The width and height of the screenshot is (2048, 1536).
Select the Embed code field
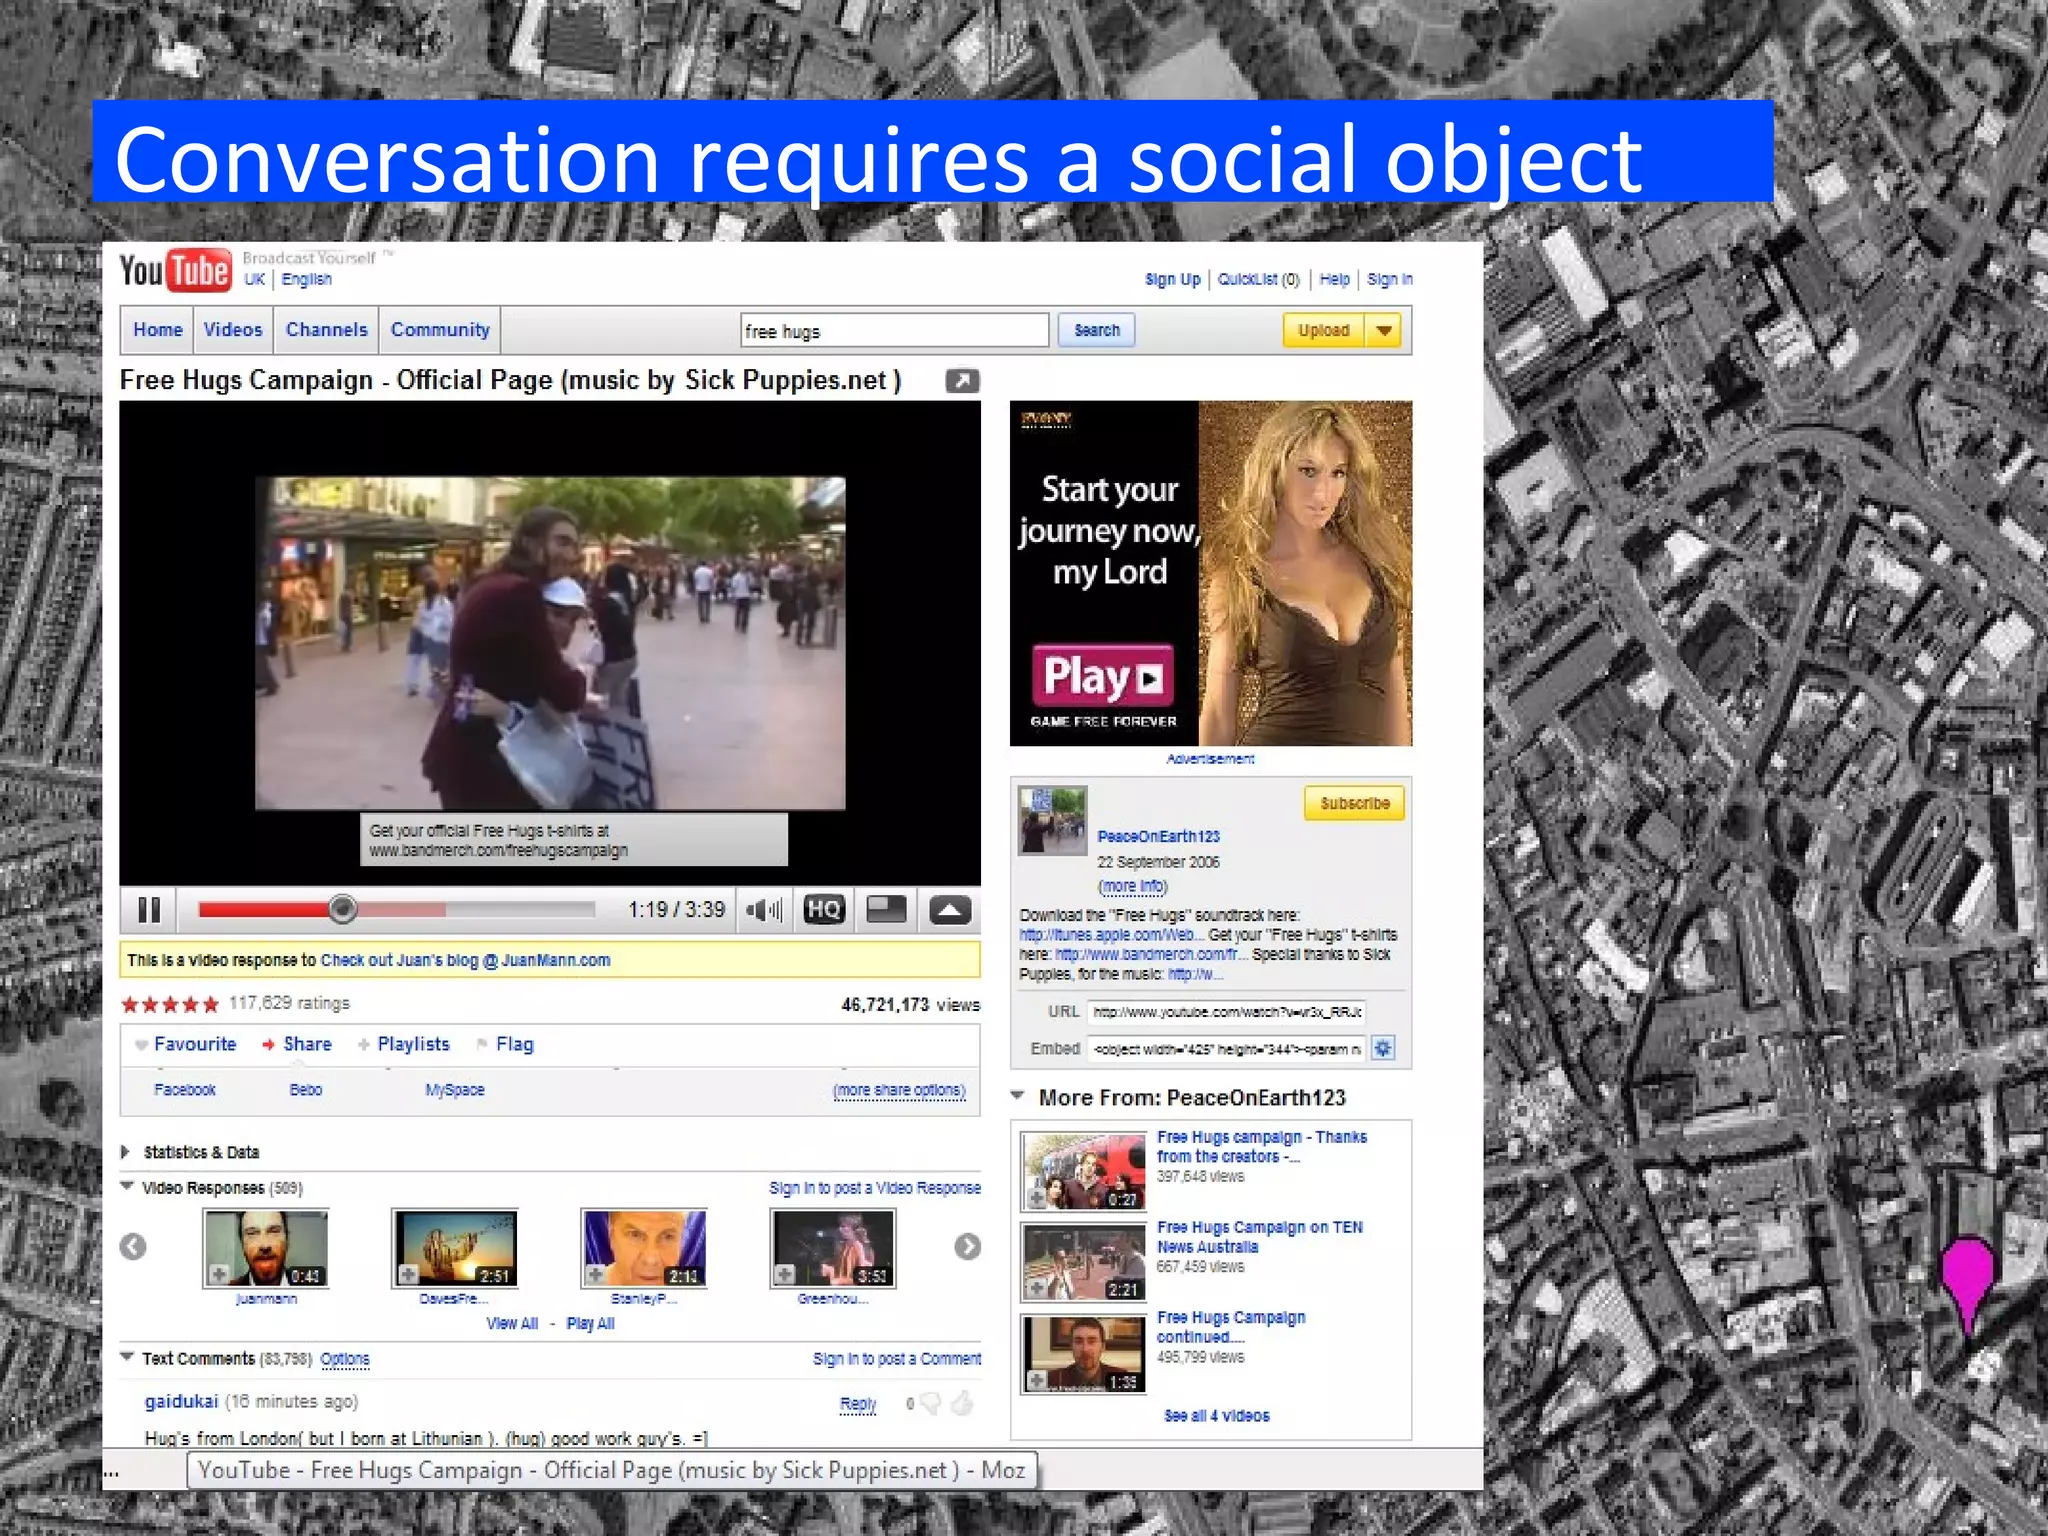[x=1226, y=1049]
